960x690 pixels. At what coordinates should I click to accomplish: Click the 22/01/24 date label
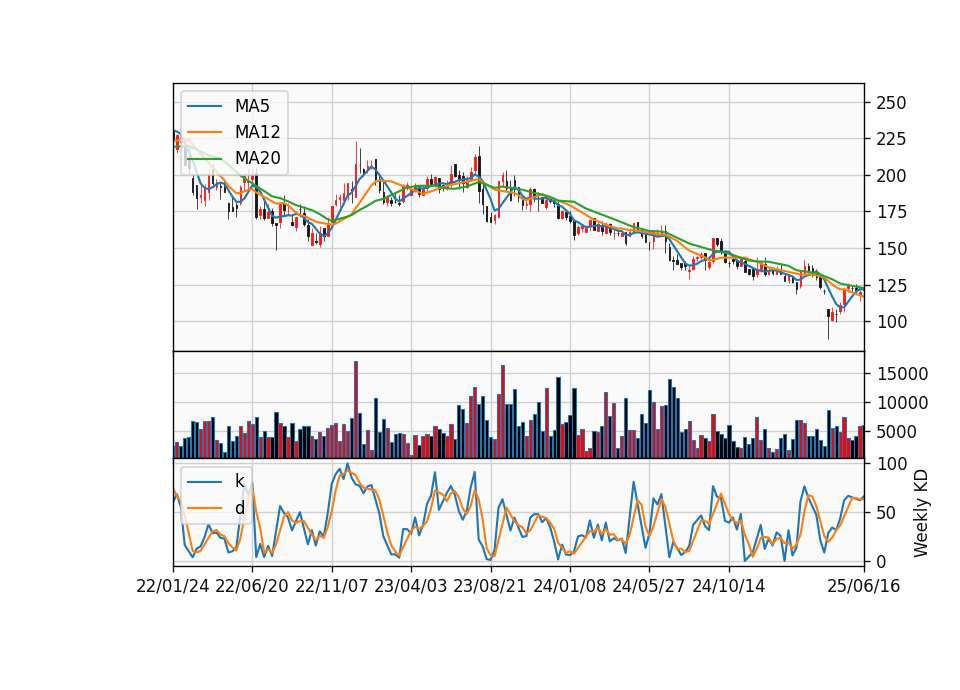click(x=173, y=586)
